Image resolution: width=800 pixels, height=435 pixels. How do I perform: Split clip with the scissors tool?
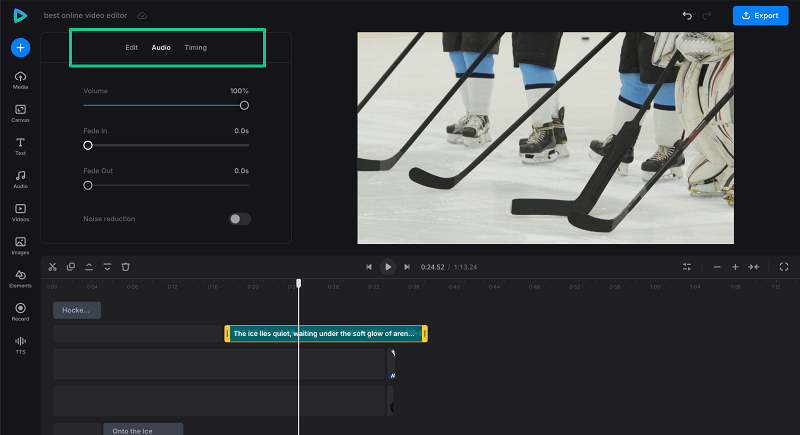[53, 267]
